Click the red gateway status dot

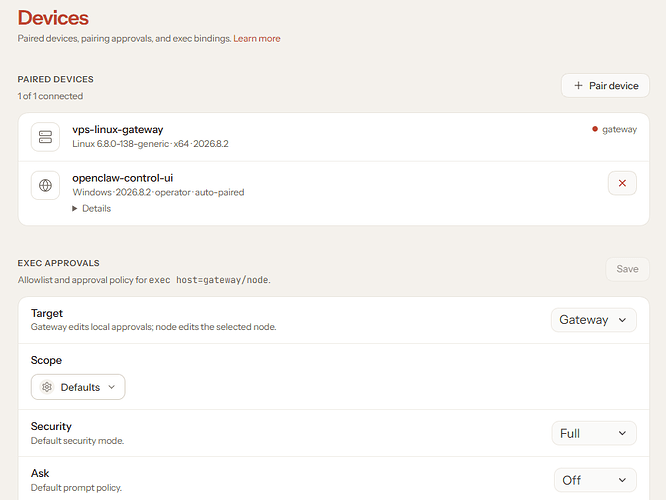tap(595, 129)
